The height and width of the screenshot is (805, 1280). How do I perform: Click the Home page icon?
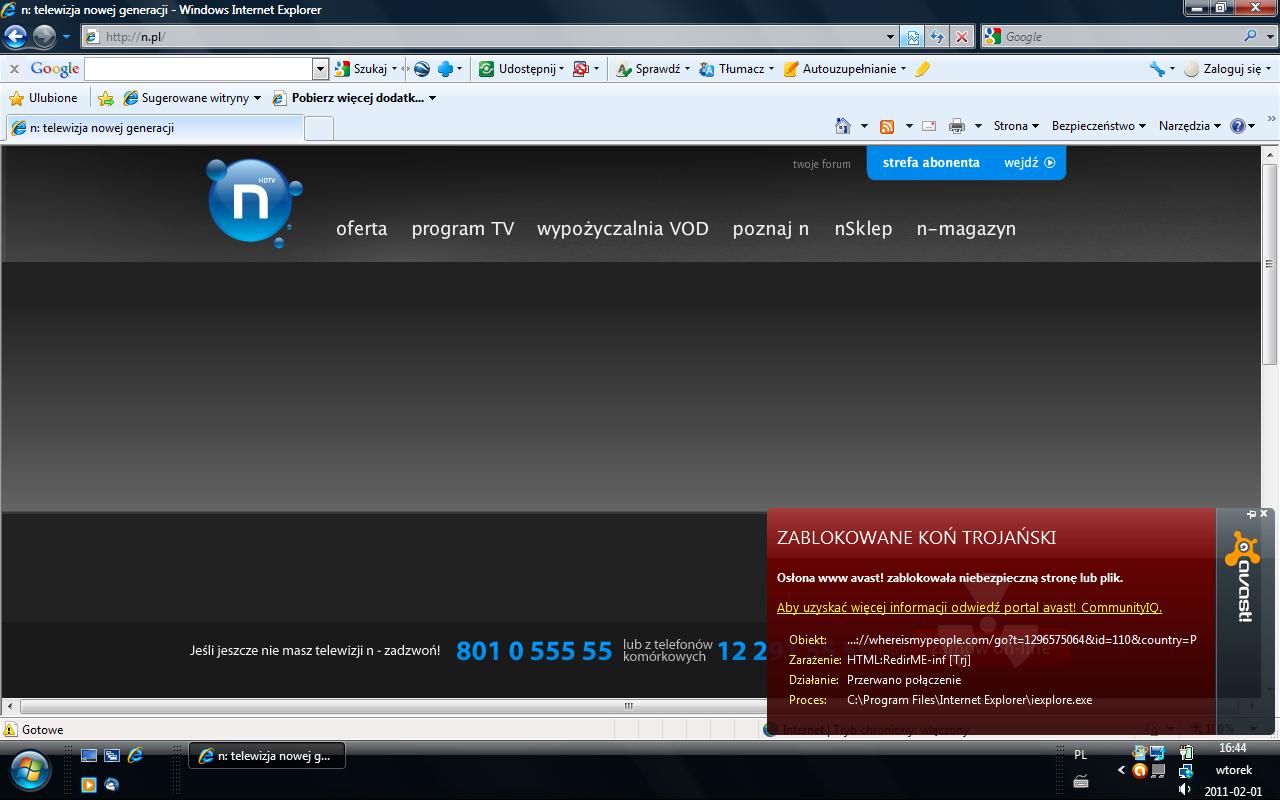pyautogui.click(x=843, y=126)
